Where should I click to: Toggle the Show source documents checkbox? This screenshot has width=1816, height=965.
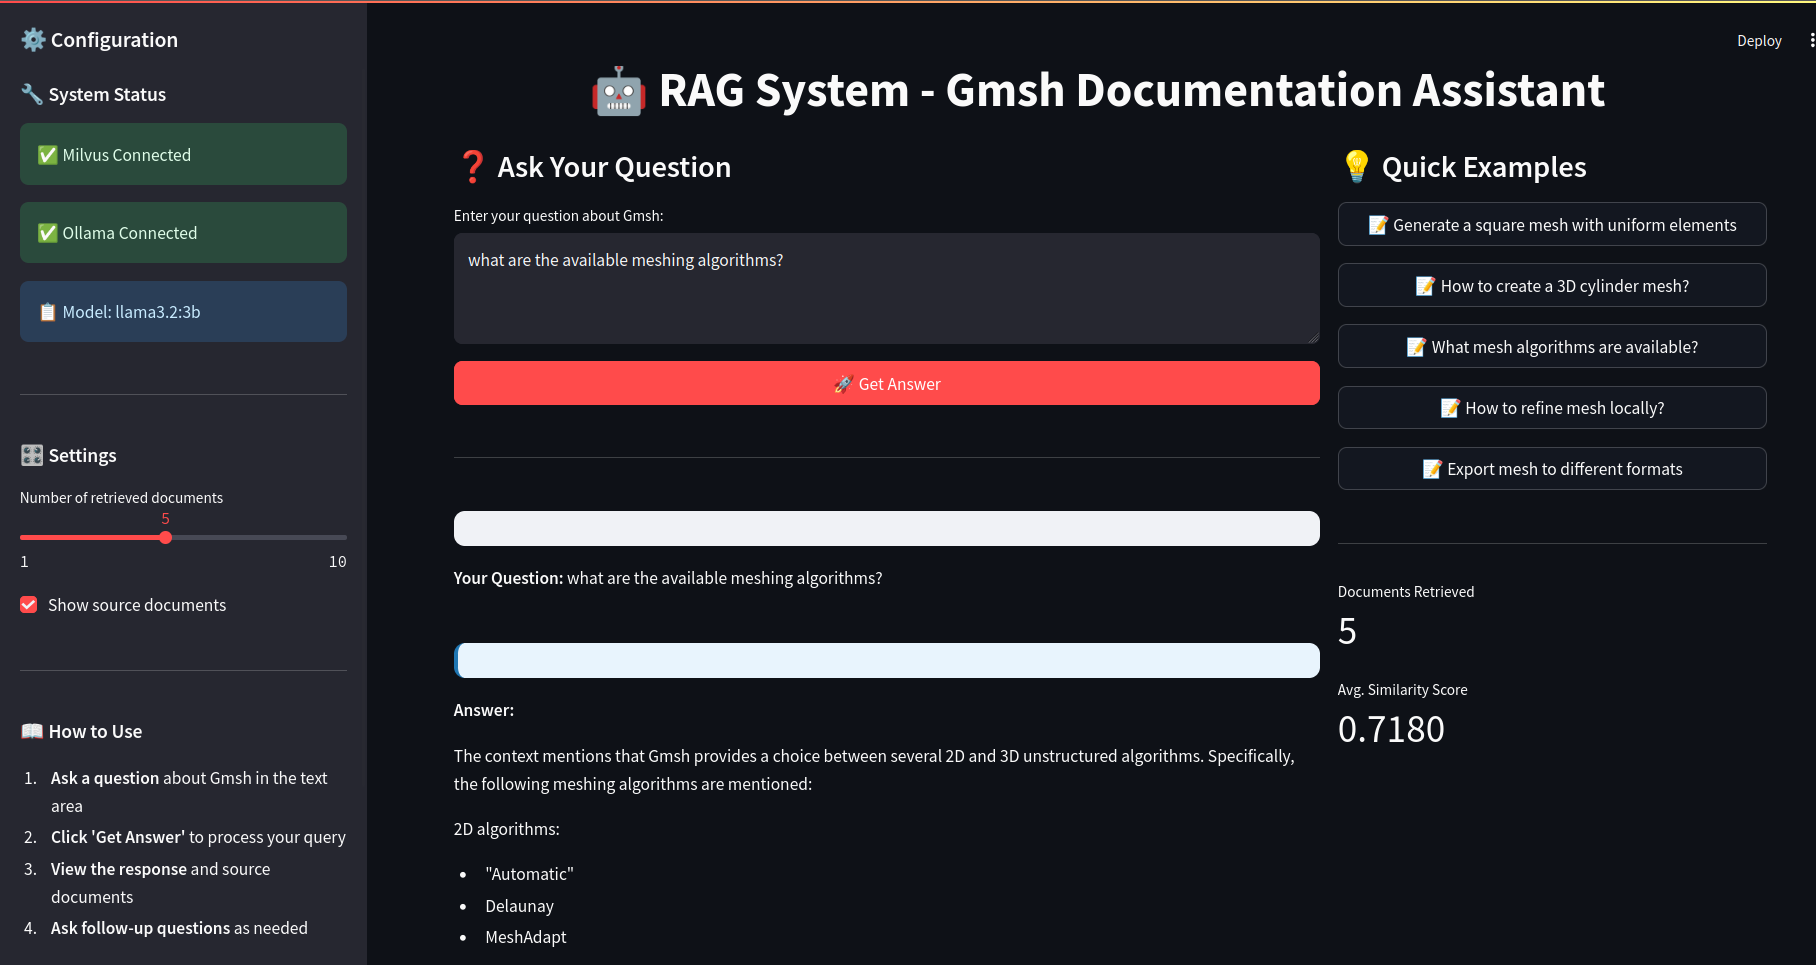(x=29, y=605)
